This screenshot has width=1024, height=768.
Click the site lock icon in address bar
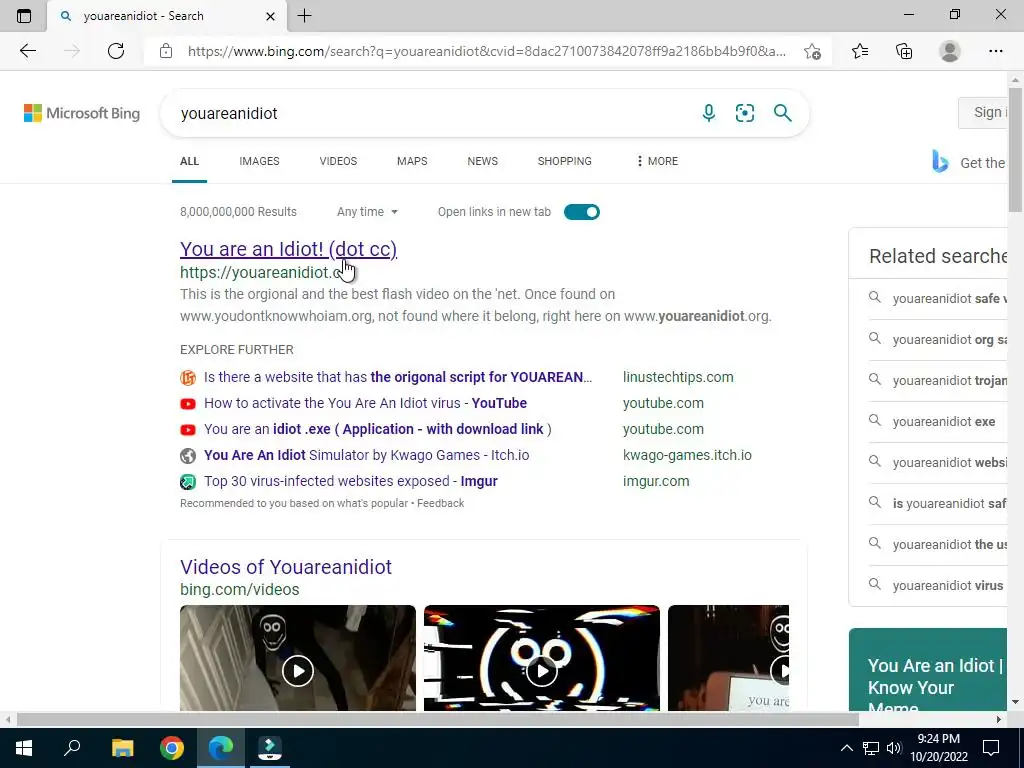[166, 51]
